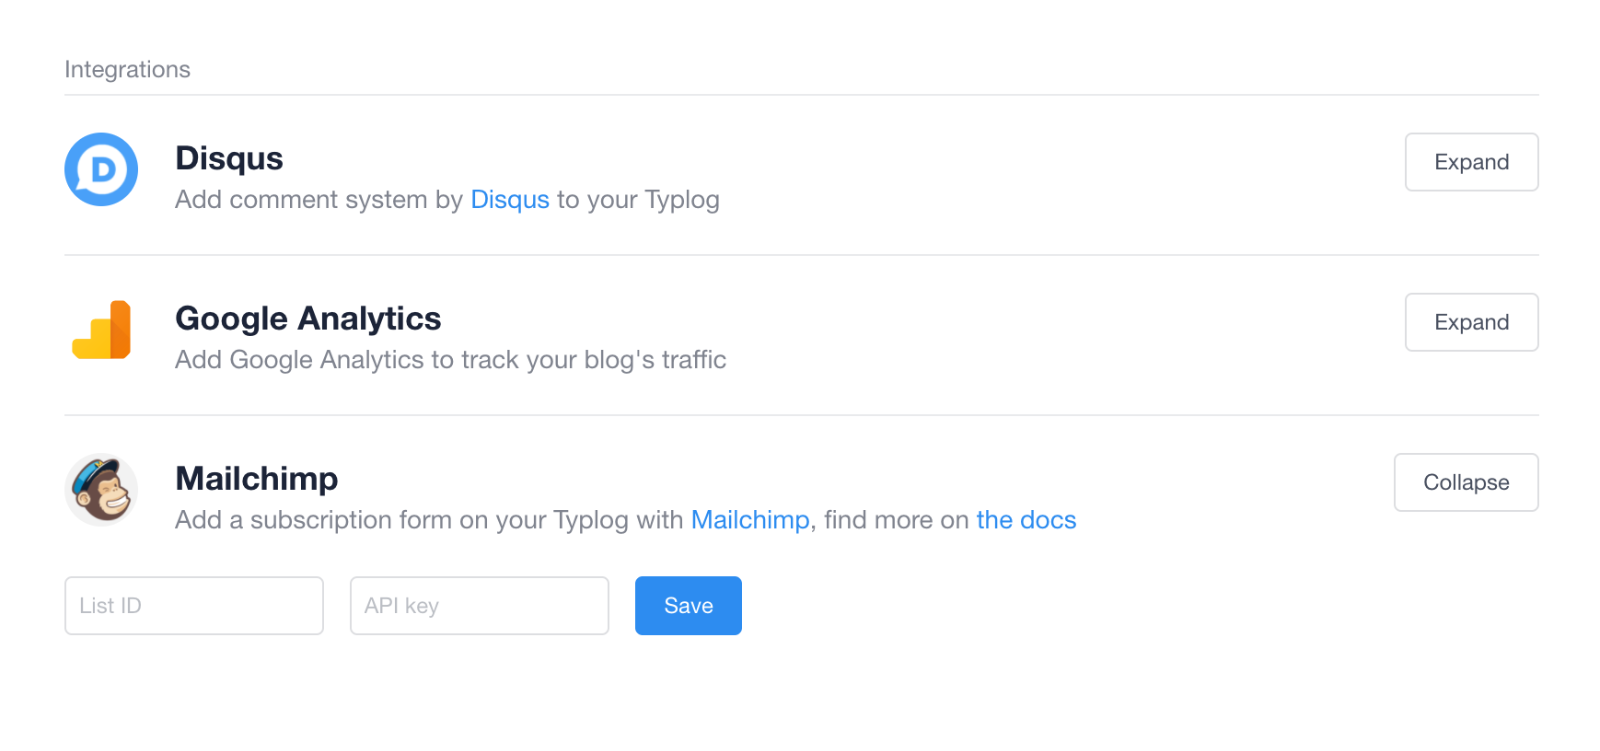Click the Mailchimp monkey logo icon
Viewport: 1600px width, 751px height.
point(101,489)
